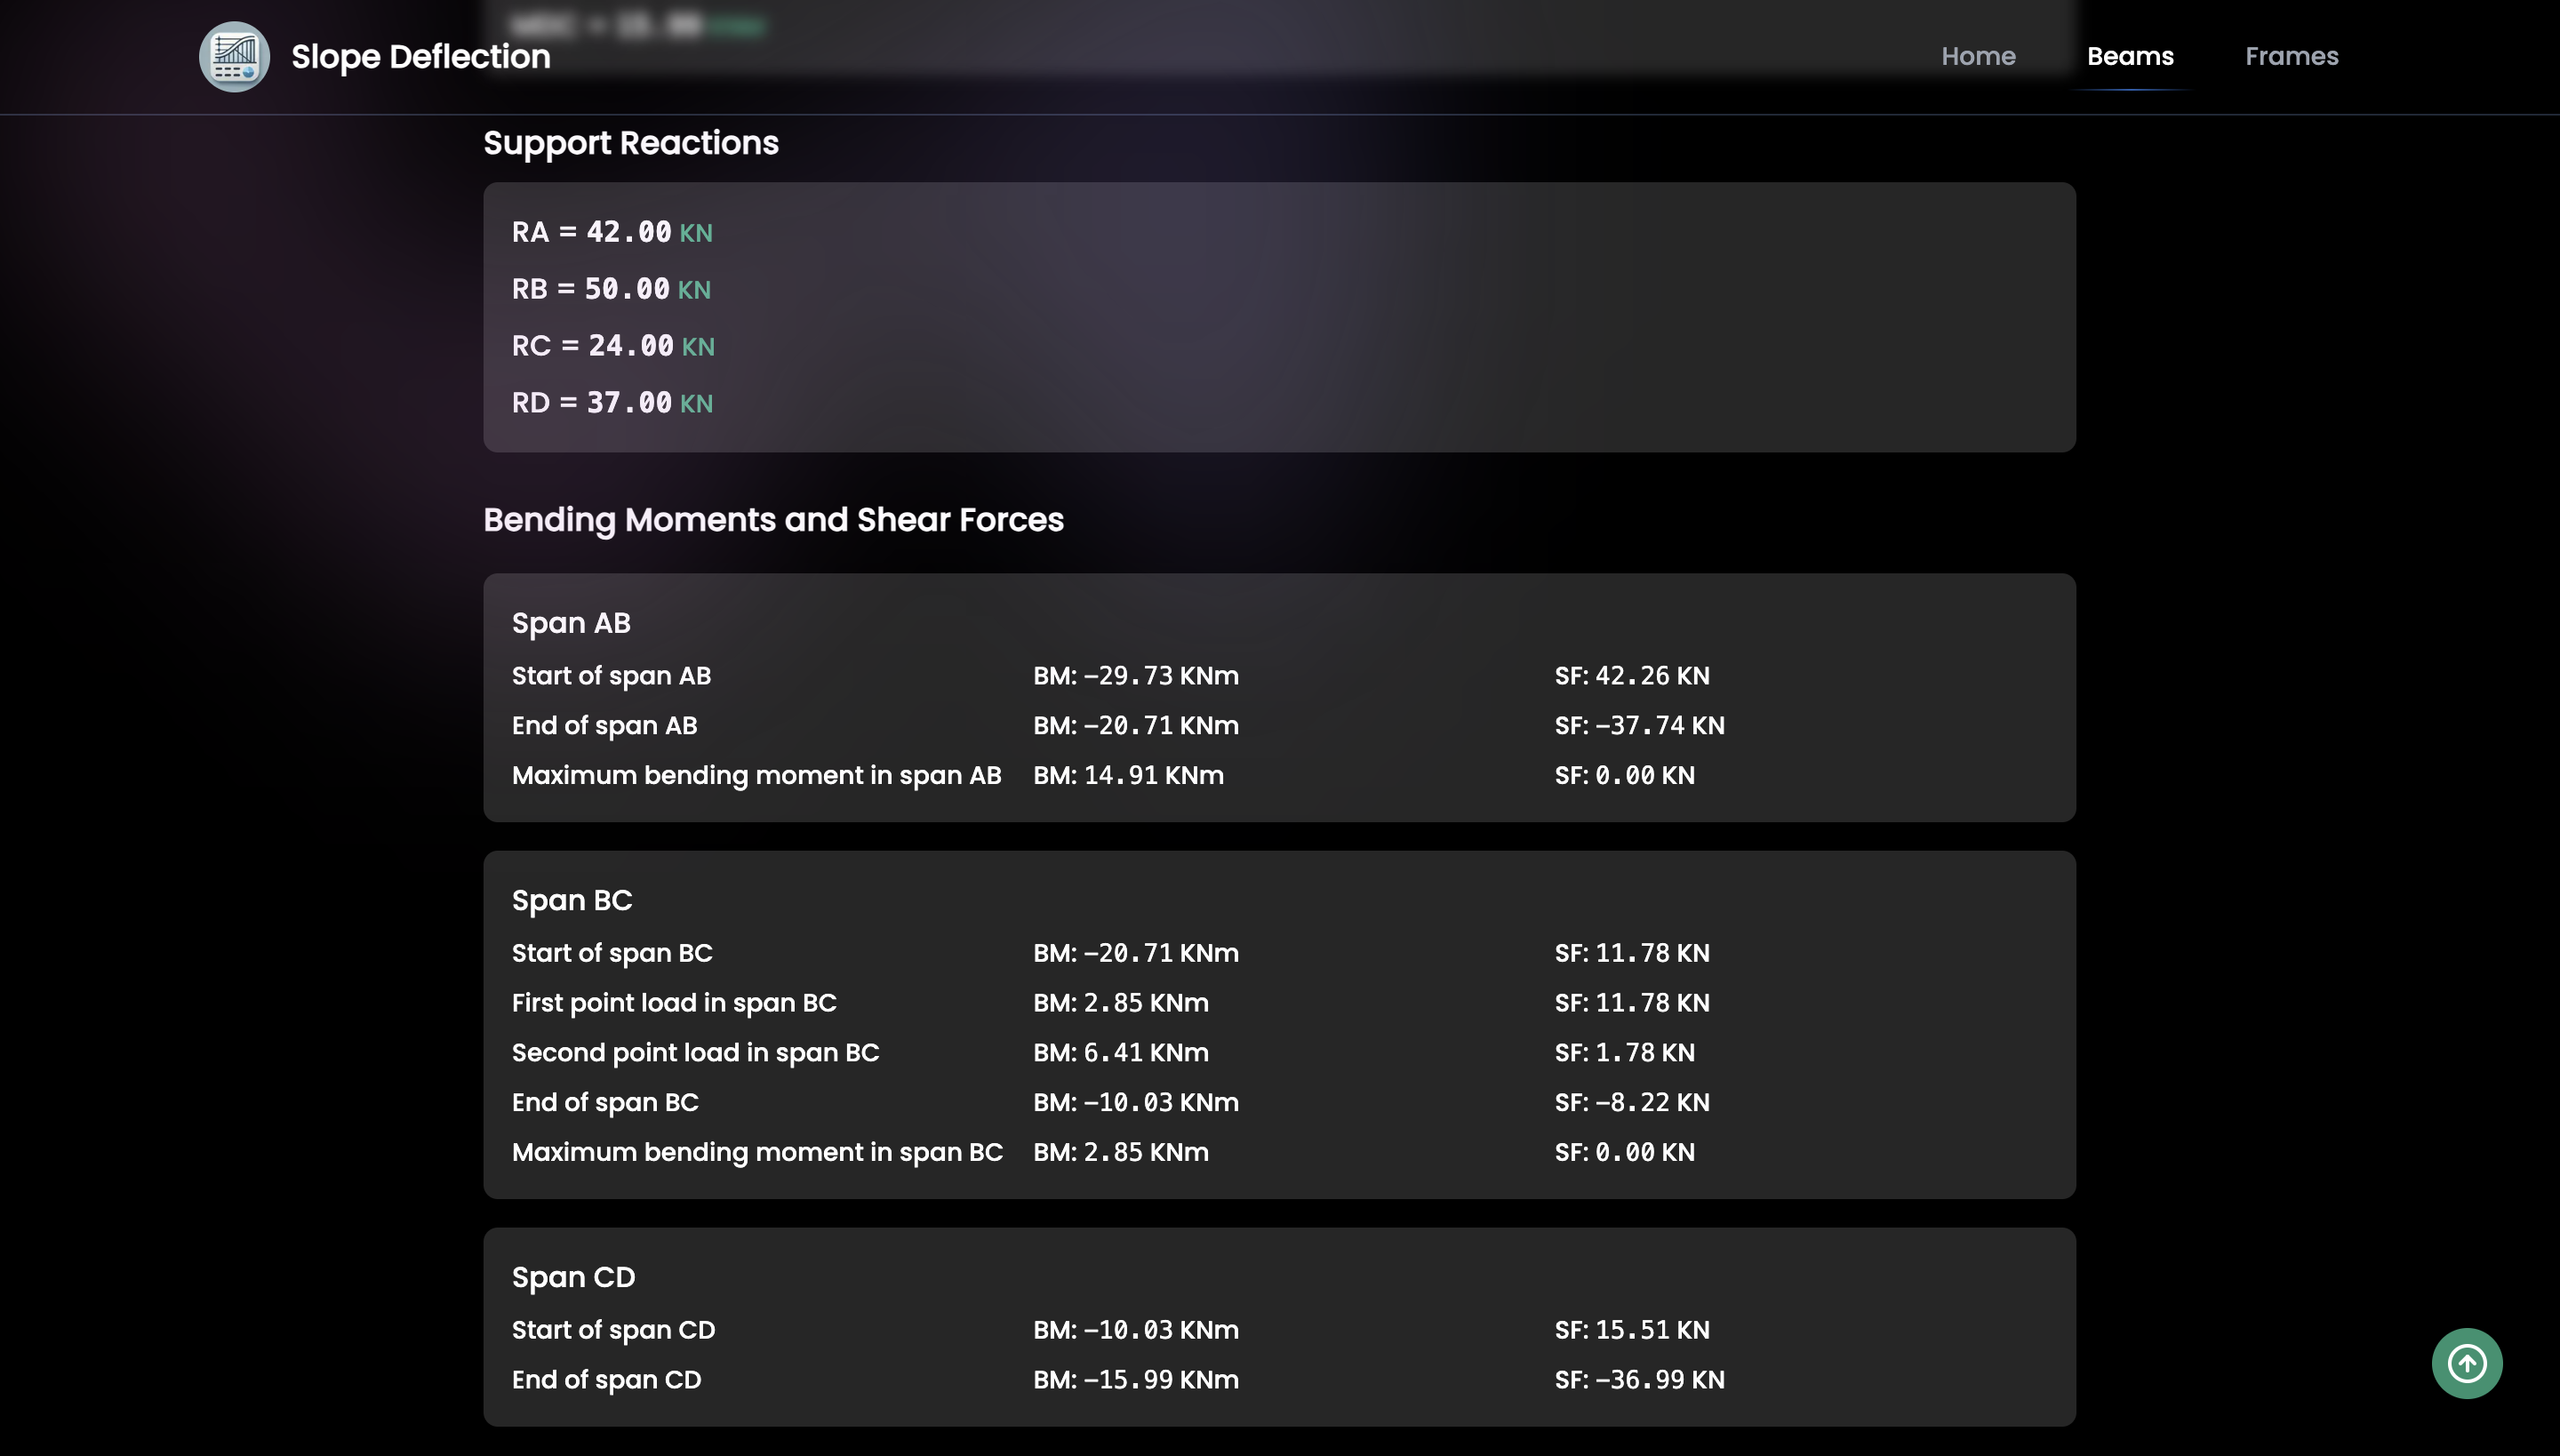Click BM: -29.73 KNm at span AB start
Screen dimensions: 2560x1456
pyautogui.click(x=1135, y=676)
